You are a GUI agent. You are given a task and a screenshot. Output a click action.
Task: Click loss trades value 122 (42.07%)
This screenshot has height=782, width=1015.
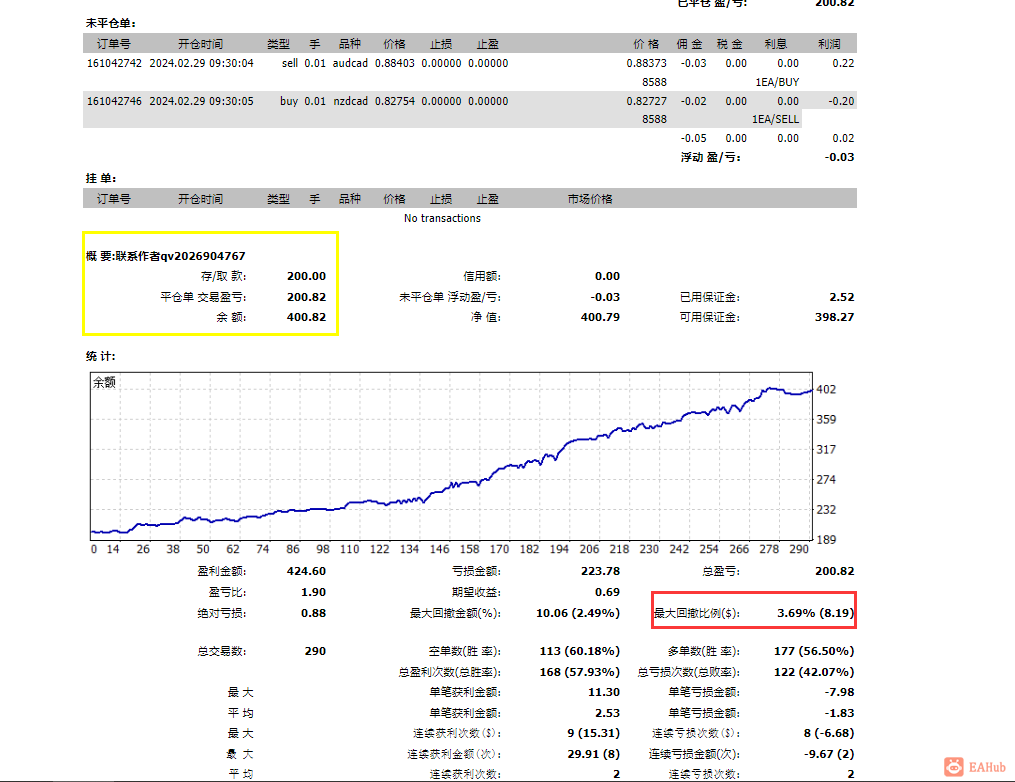[814, 672]
